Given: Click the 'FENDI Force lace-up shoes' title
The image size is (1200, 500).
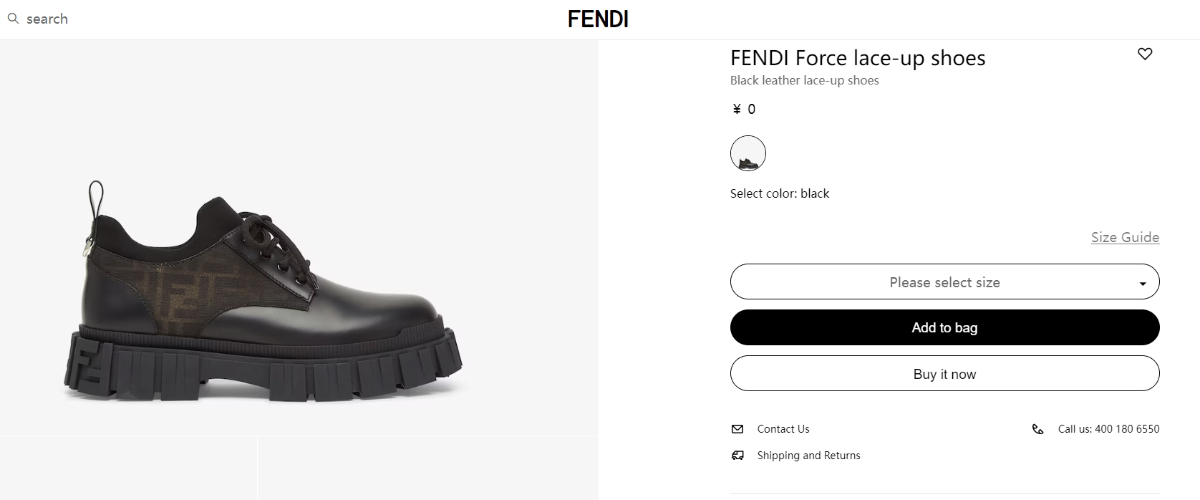Looking at the screenshot, I should [857, 58].
